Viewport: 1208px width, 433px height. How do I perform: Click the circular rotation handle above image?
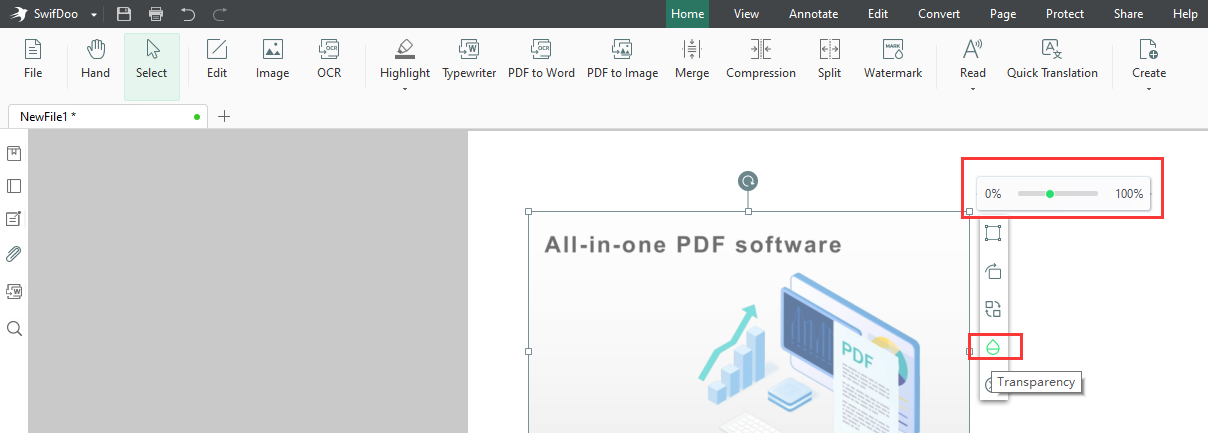click(748, 181)
